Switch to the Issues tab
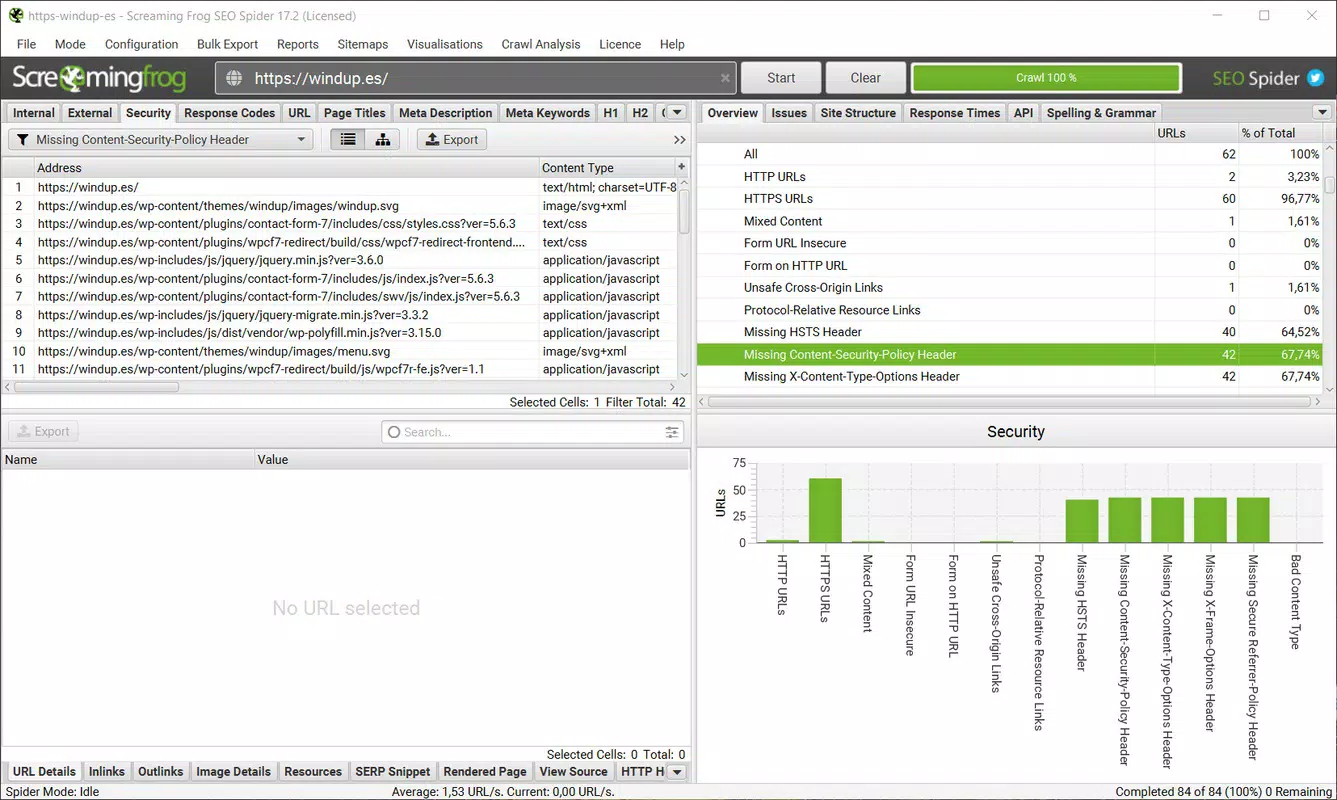Image resolution: width=1337 pixels, height=800 pixels. (789, 113)
